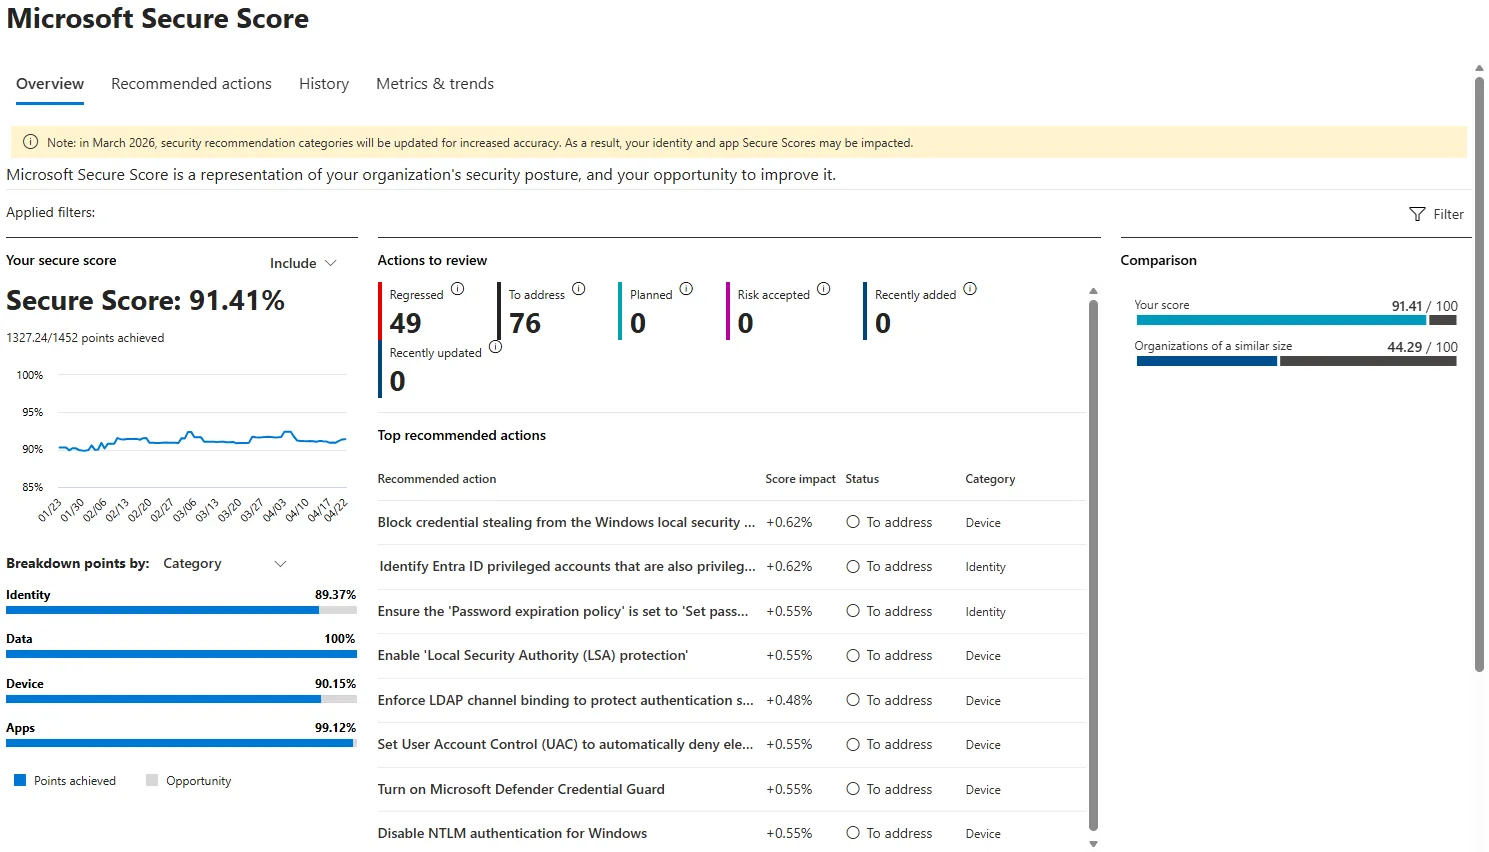The width and height of the screenshot is (1489, 852).
Task: Click the info icon beside Risk accepted
Action: (x=823, y=289)
